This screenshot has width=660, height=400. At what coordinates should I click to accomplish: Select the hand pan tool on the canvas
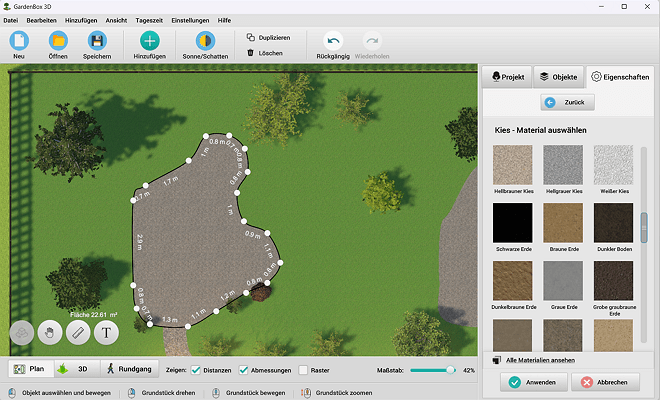pyautogui.click(x=50, y=333)
